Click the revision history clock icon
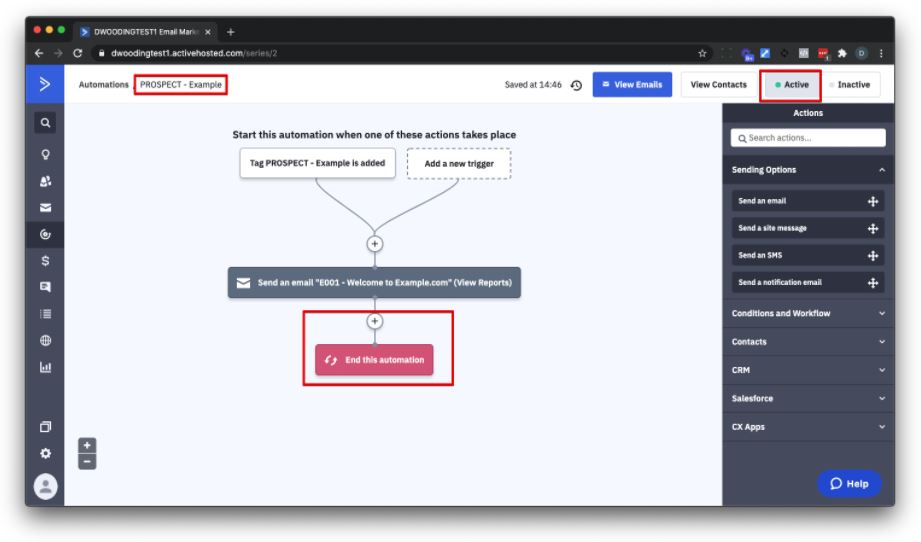Screen dimensions: 921x542 pyautogui.click(x=576, y=85)
